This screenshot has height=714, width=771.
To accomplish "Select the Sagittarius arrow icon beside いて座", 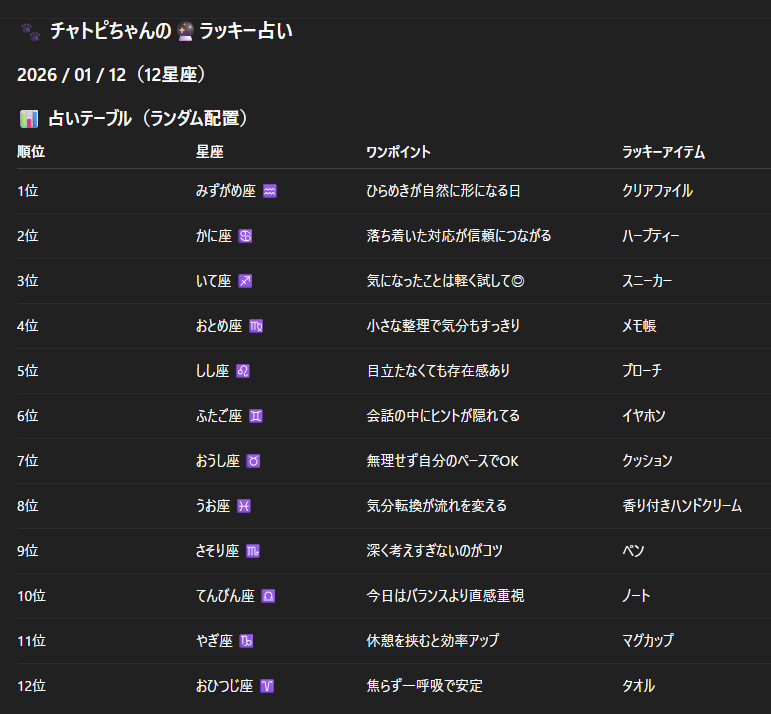I will (245, 281).
